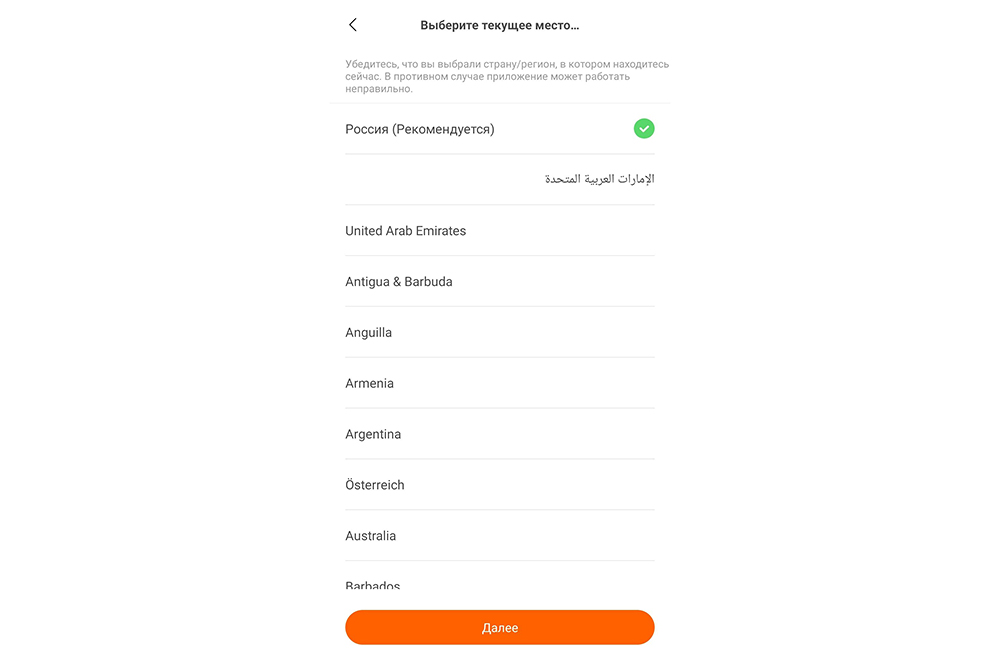Select Argentina from the region list
The height and width of the screenshot is (657, 1000).
point(499,434)
